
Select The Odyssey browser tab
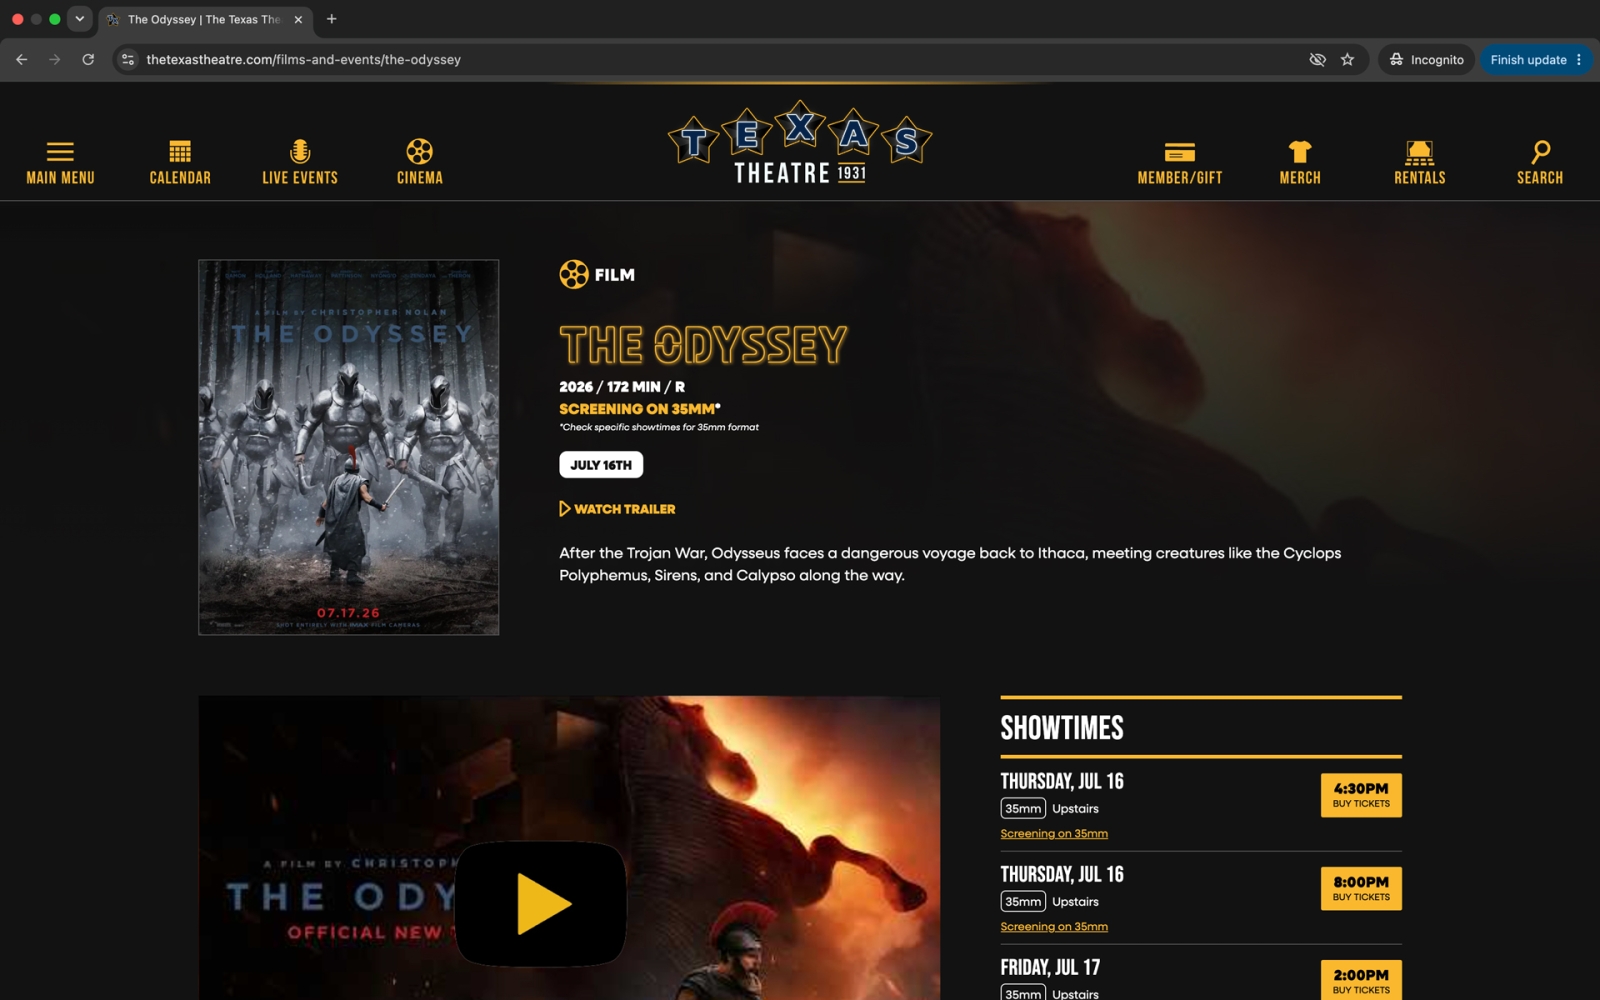coord(205,19)
